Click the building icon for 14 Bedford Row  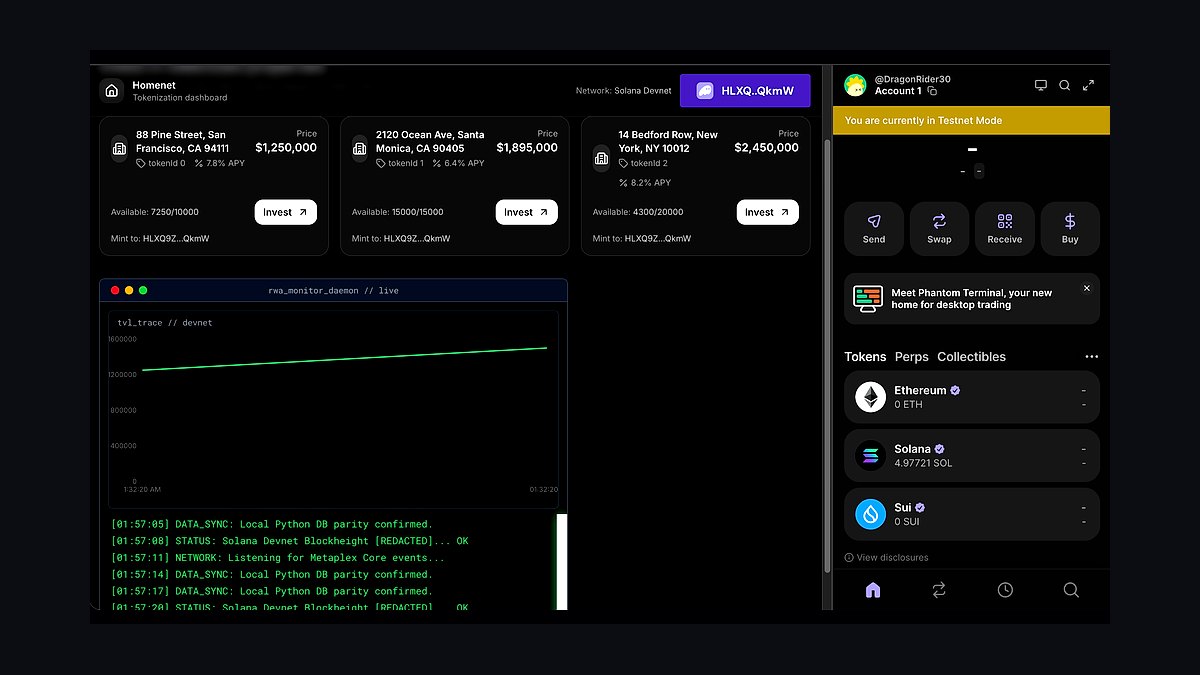tap(601, 157)
